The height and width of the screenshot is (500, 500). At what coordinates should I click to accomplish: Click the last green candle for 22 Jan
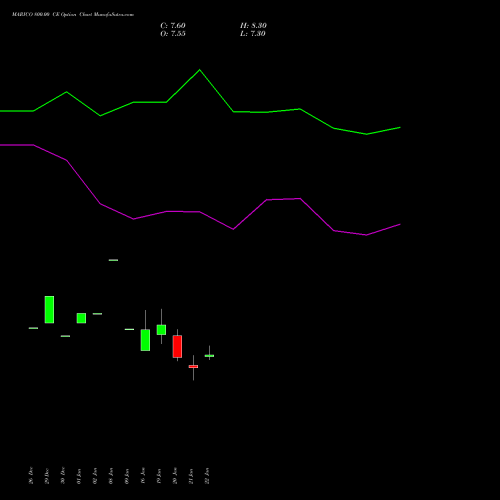tap(209, 356)
